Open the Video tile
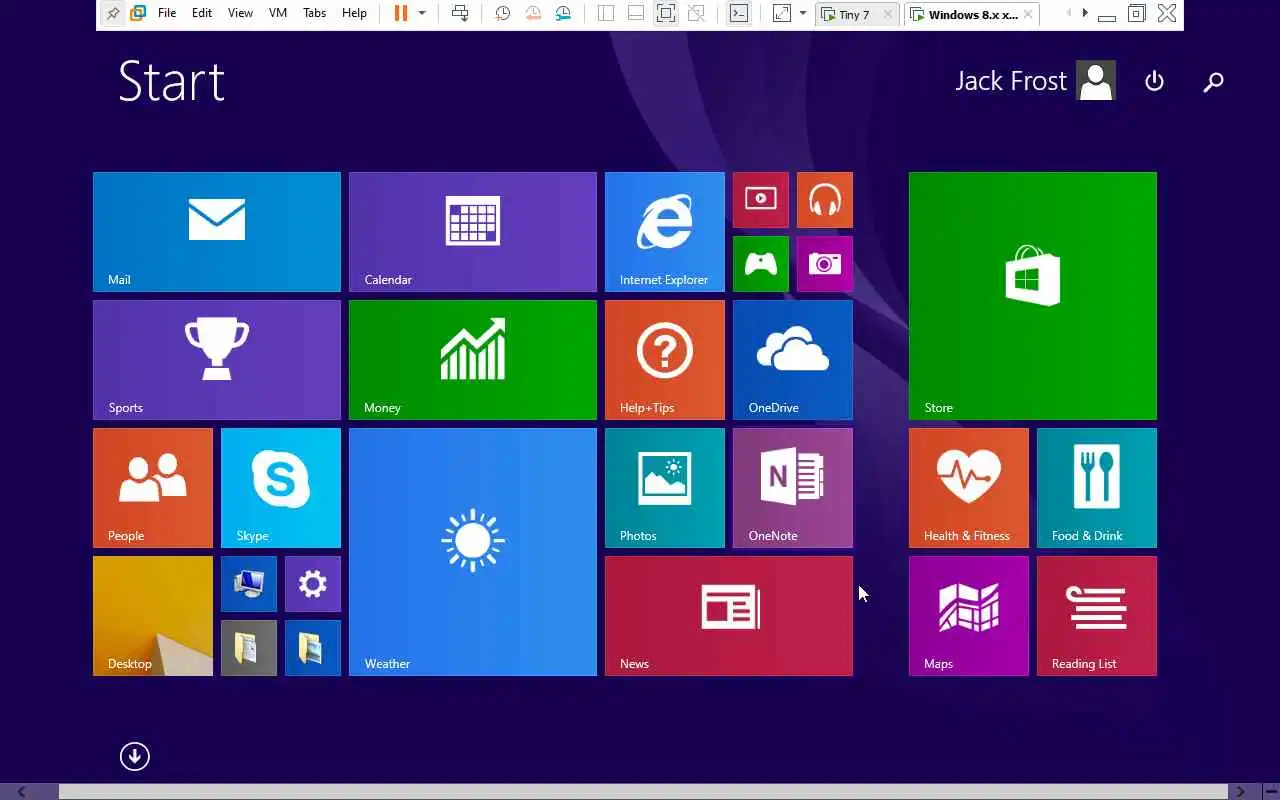The height and width of the screenshot is (800, 1280). point(761,200)
